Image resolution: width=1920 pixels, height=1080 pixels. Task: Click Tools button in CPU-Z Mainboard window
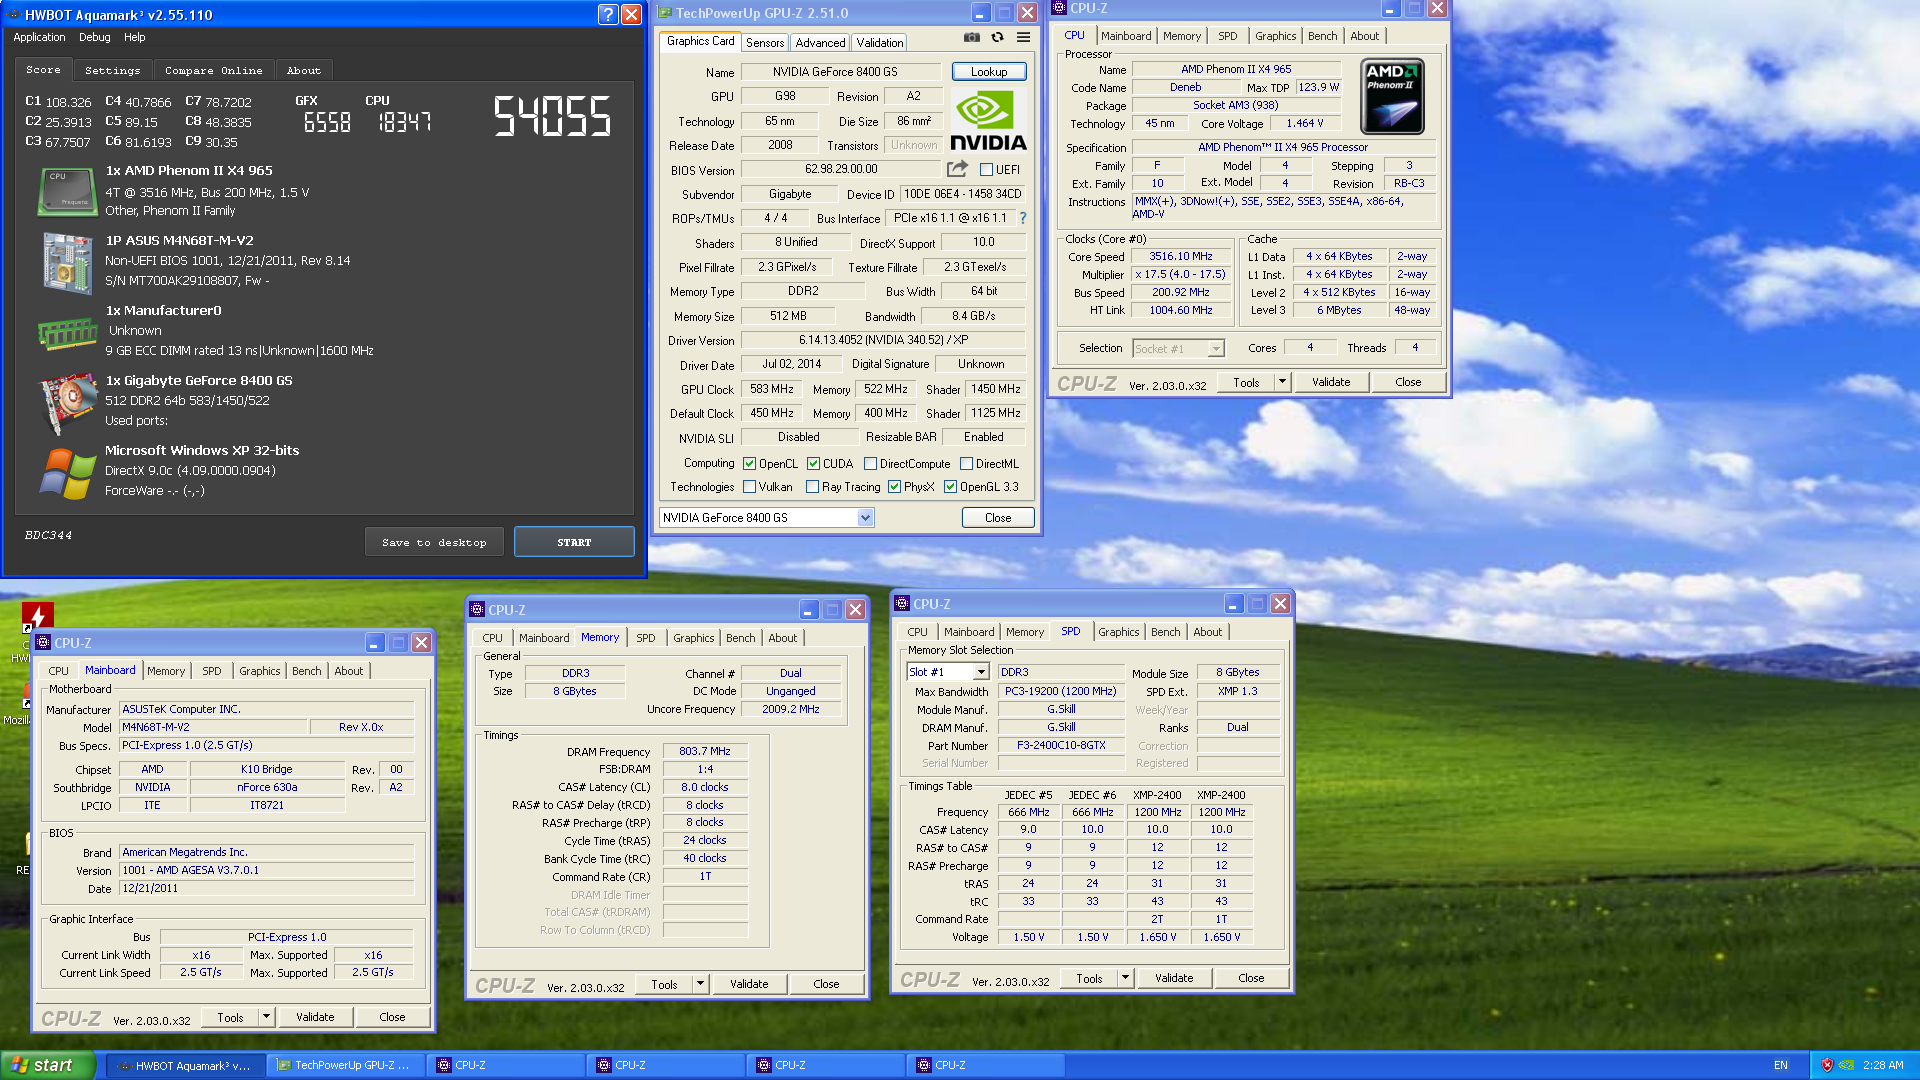click(230, 1017)
